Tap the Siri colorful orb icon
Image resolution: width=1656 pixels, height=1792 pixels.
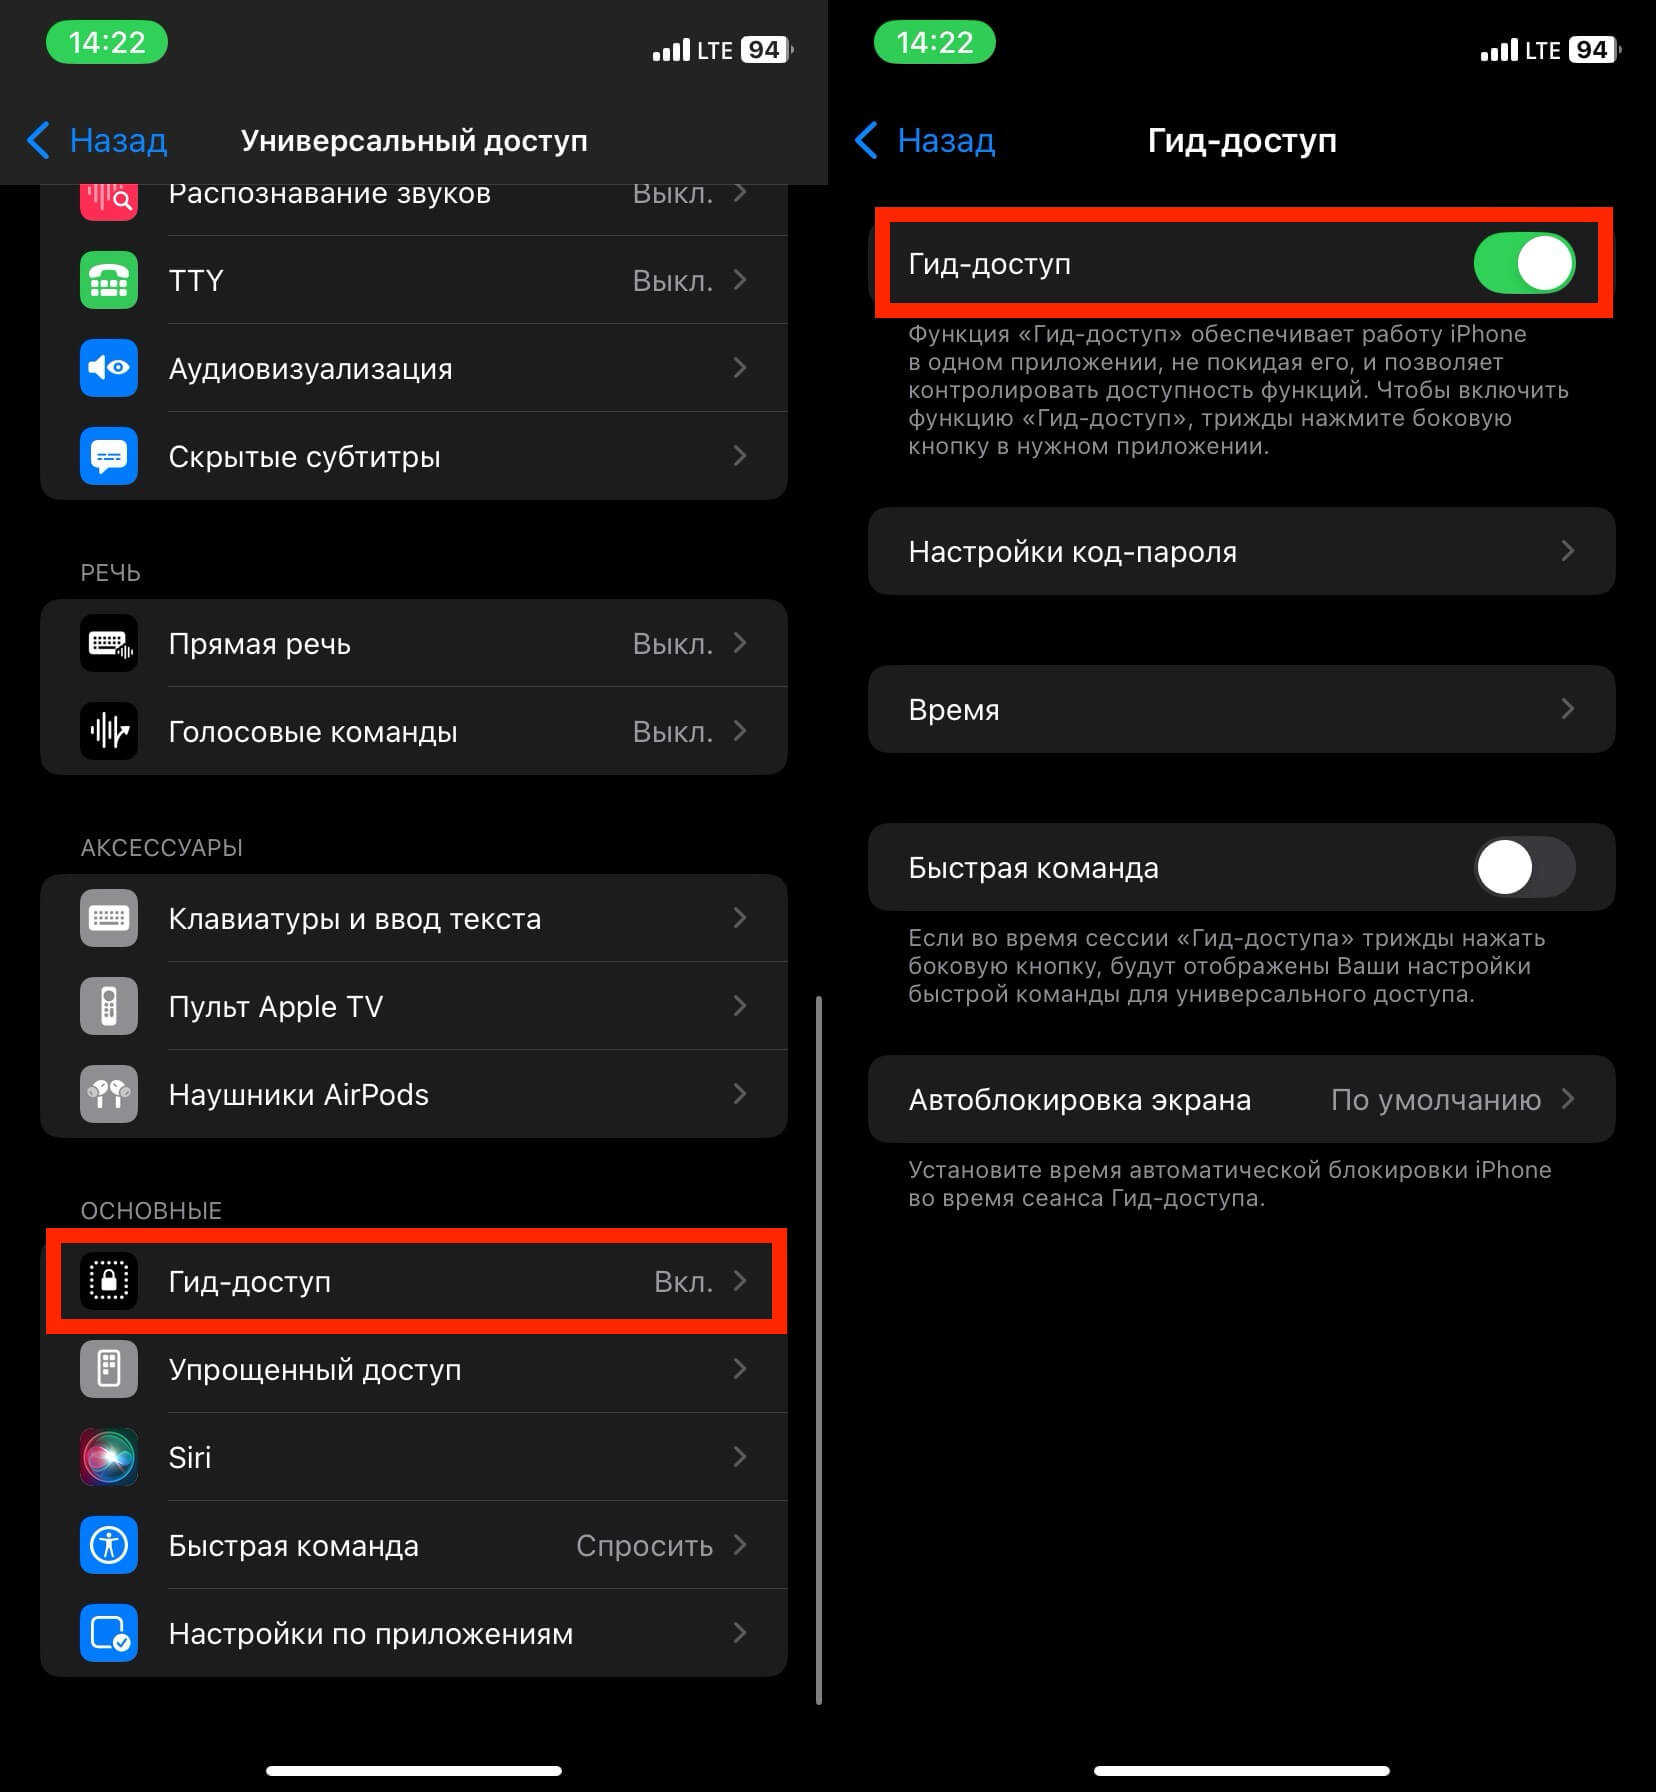tap(109, 1458)
